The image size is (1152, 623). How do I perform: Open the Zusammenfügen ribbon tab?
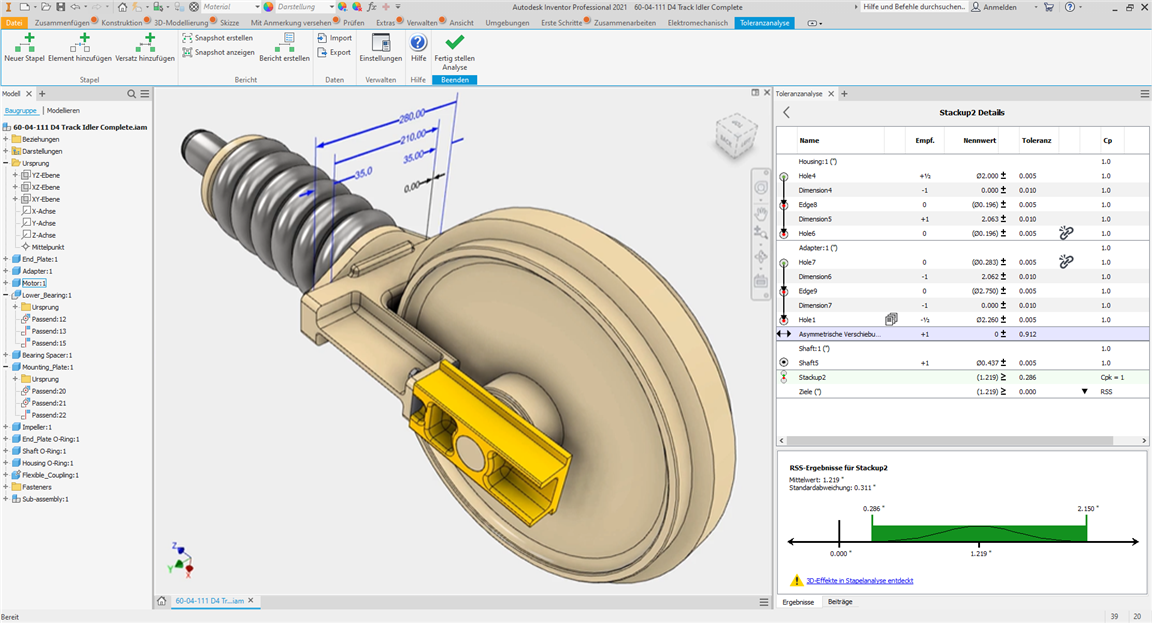click(x=61, y=22)
